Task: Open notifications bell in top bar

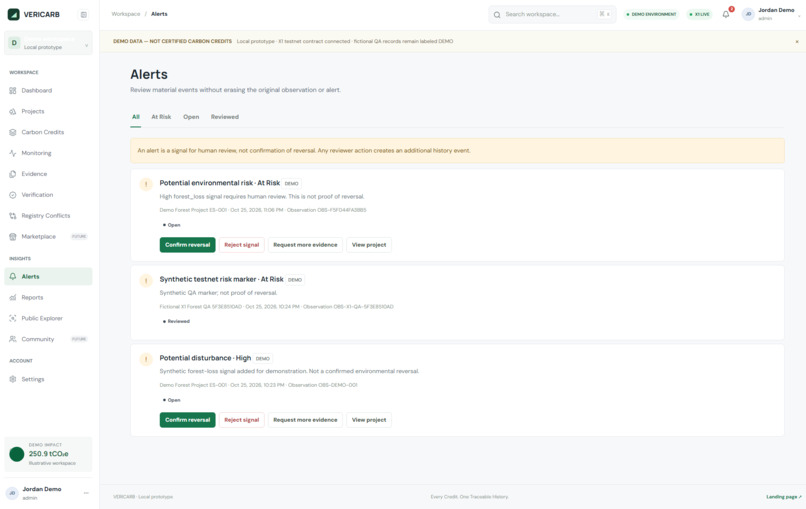Action: (x=726, y=14)
